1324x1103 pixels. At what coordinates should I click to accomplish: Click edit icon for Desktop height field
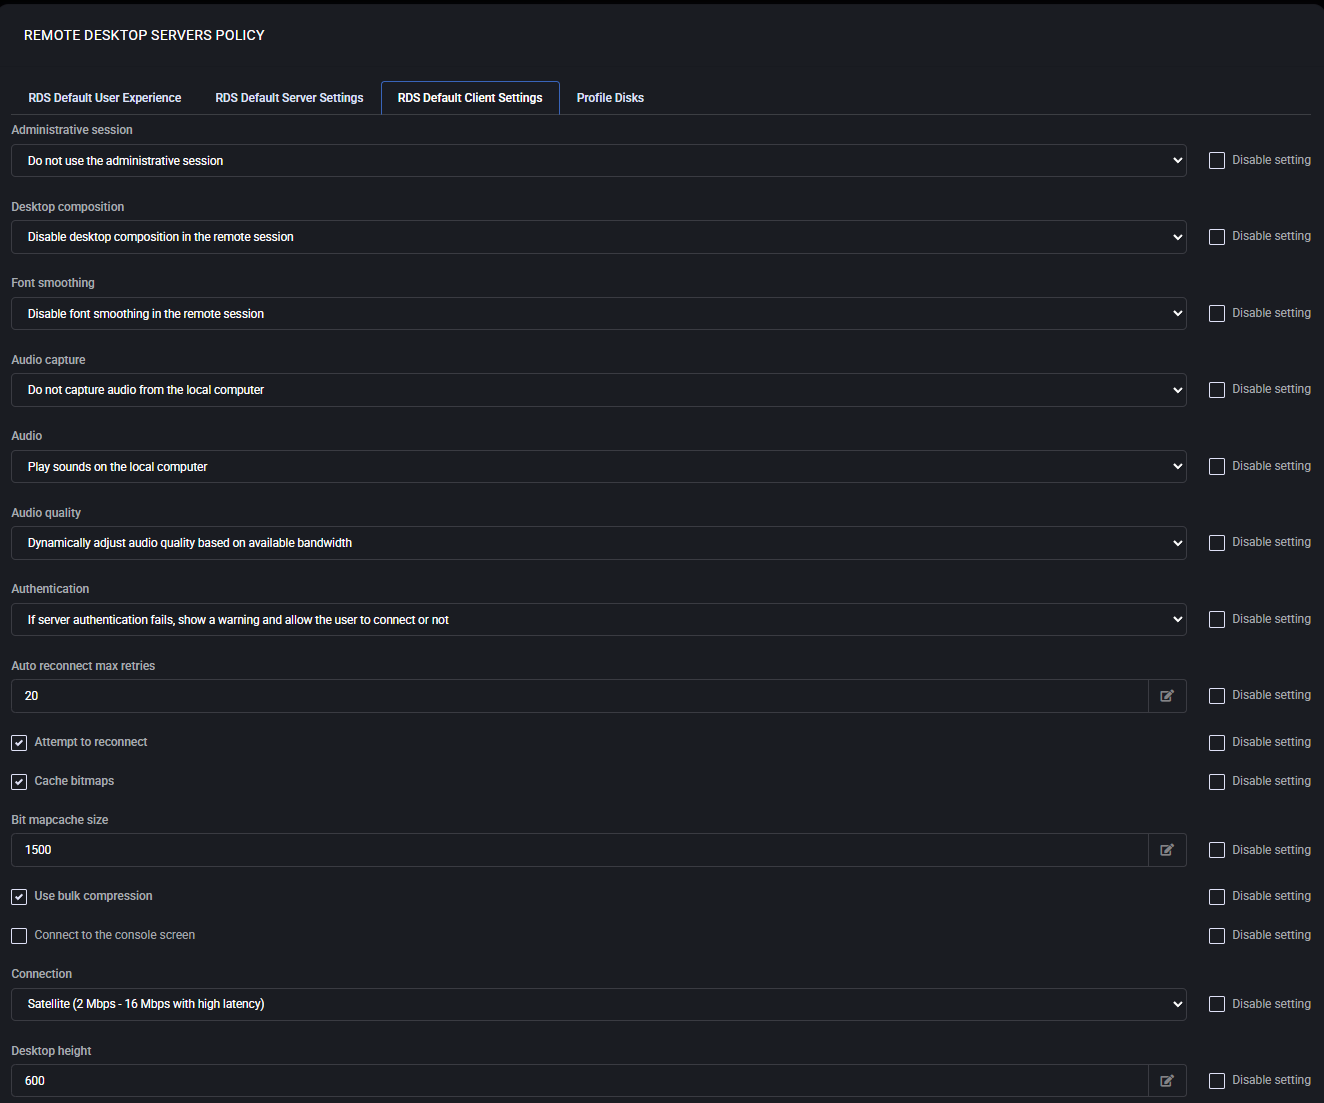(x=1167, y=1081)
